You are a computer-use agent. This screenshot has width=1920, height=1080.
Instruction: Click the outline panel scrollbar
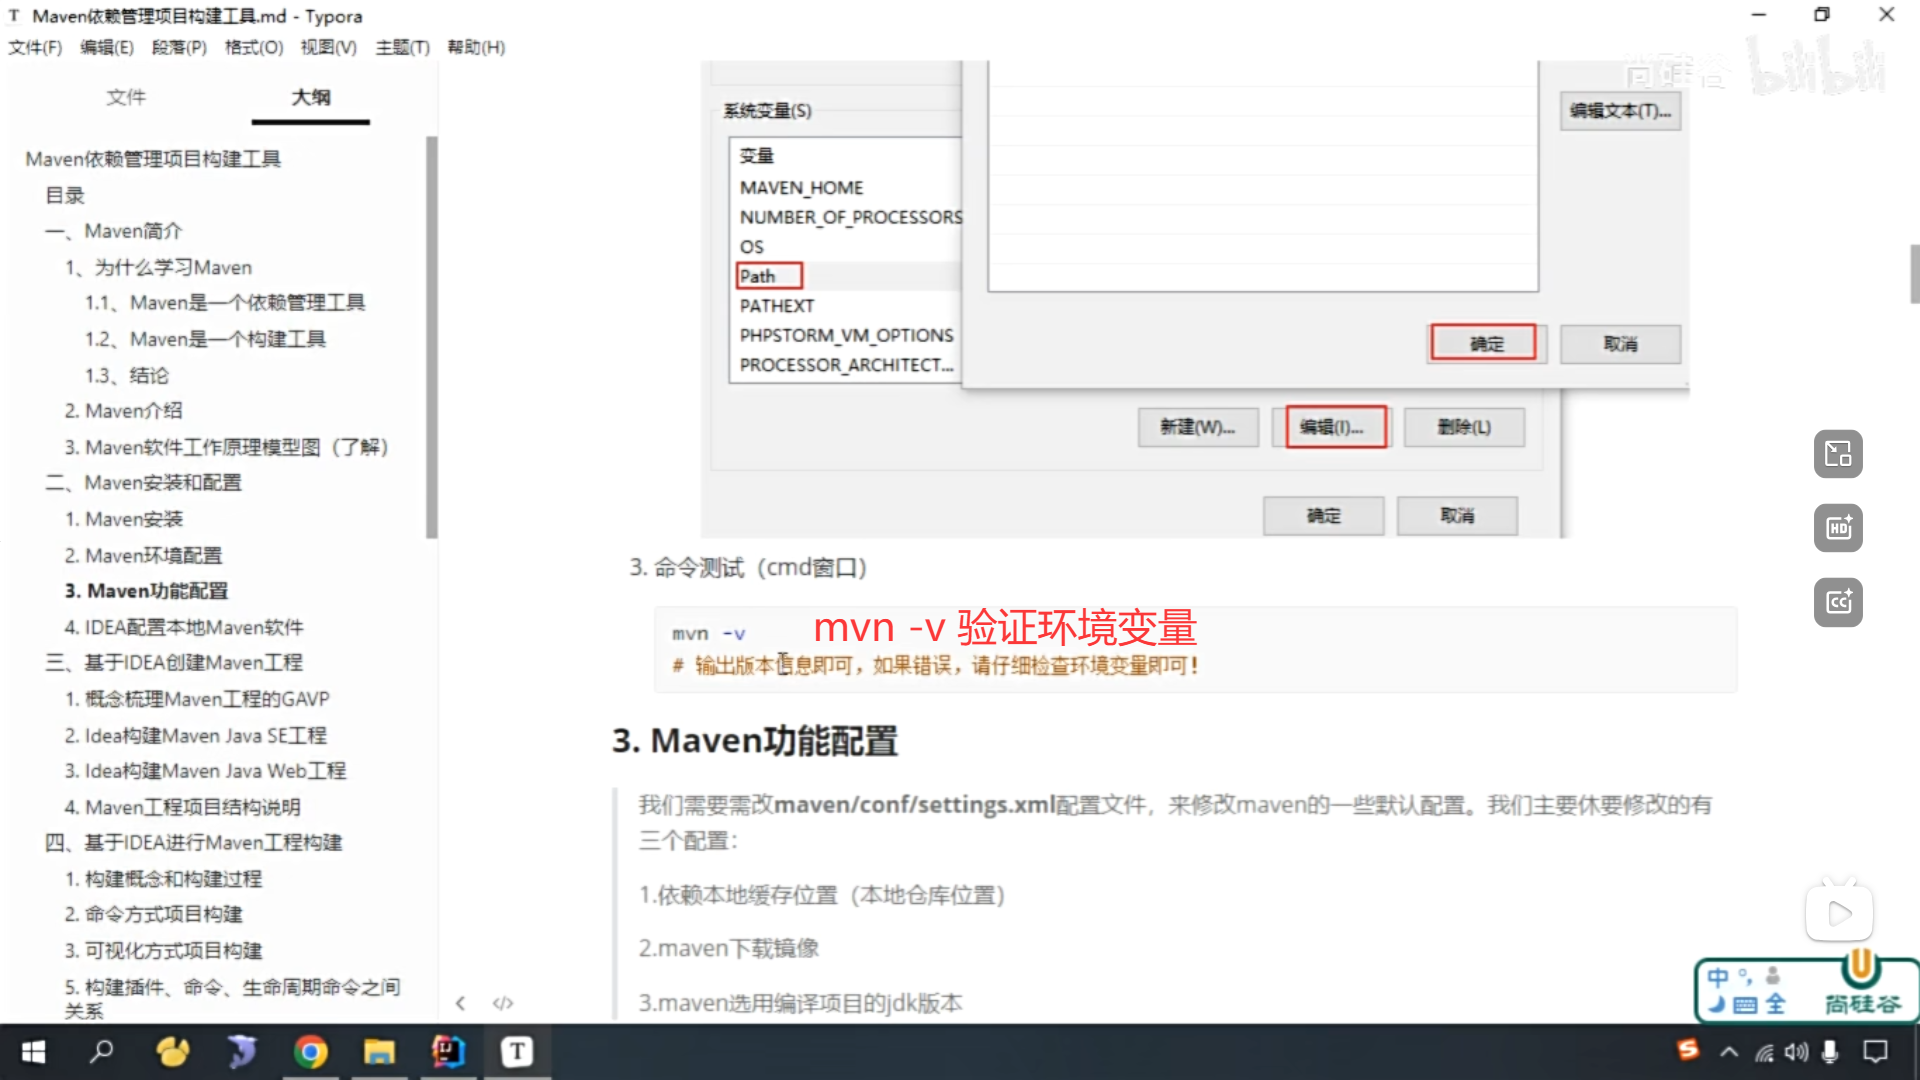(432, 337)
